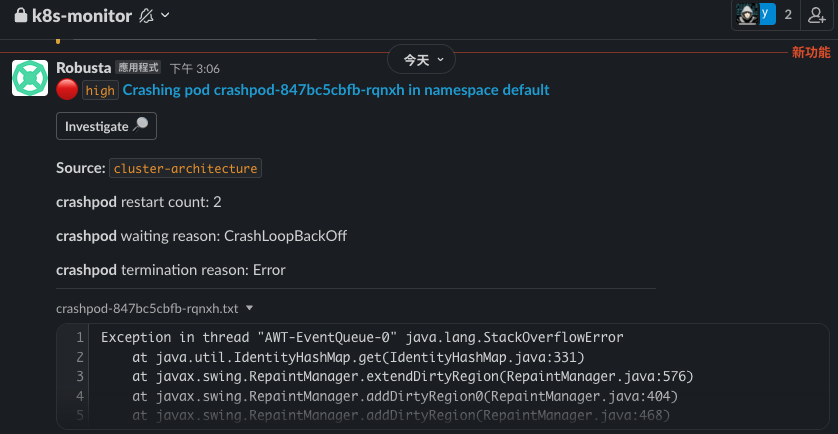Open the 今天 date jump dropdown

(421, 59)
